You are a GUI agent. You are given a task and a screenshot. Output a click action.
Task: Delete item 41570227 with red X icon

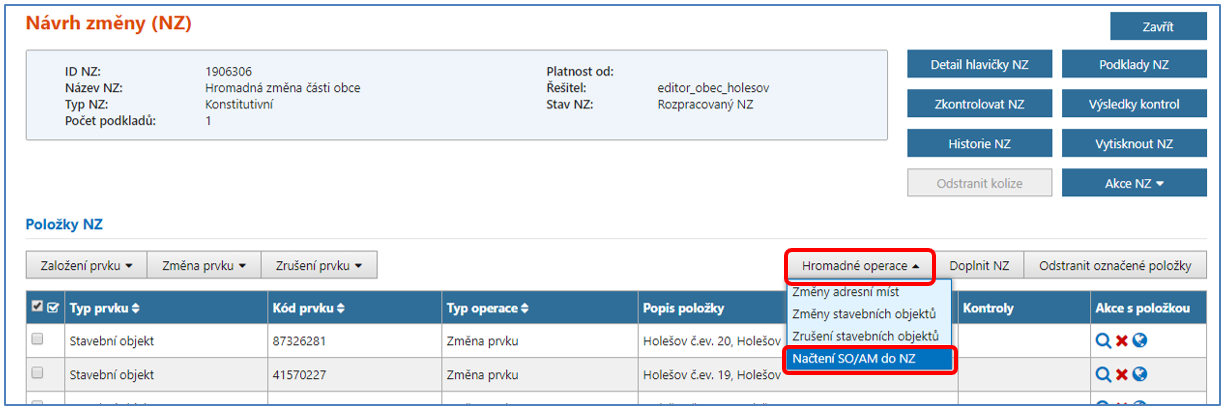[x=1121, y=374]
